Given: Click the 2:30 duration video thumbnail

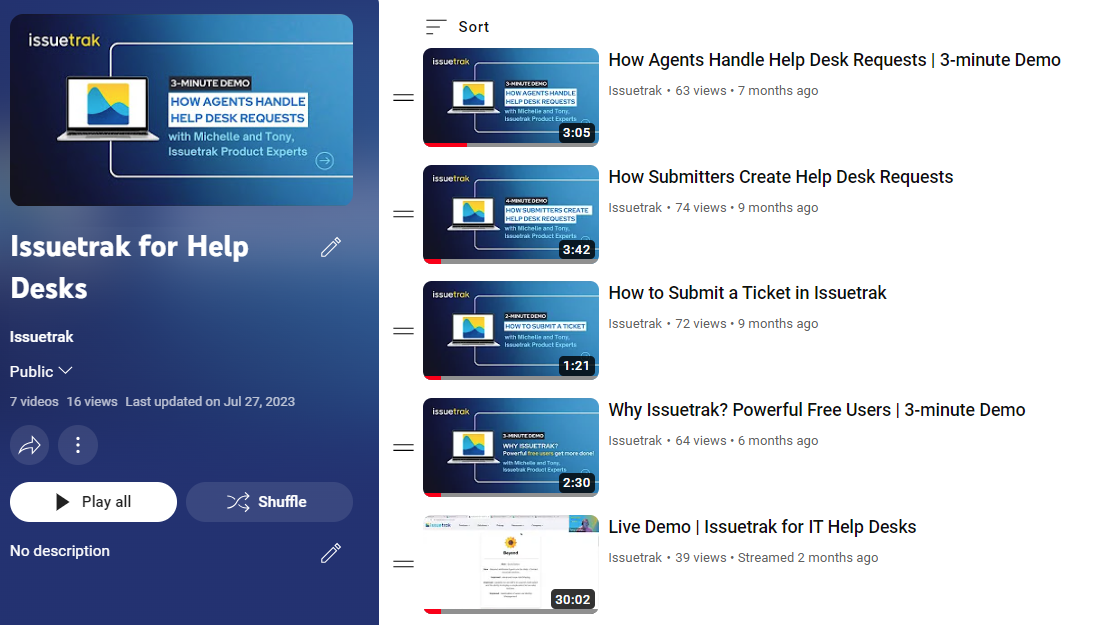Looking at the screenshot, I should coord(511,447).
